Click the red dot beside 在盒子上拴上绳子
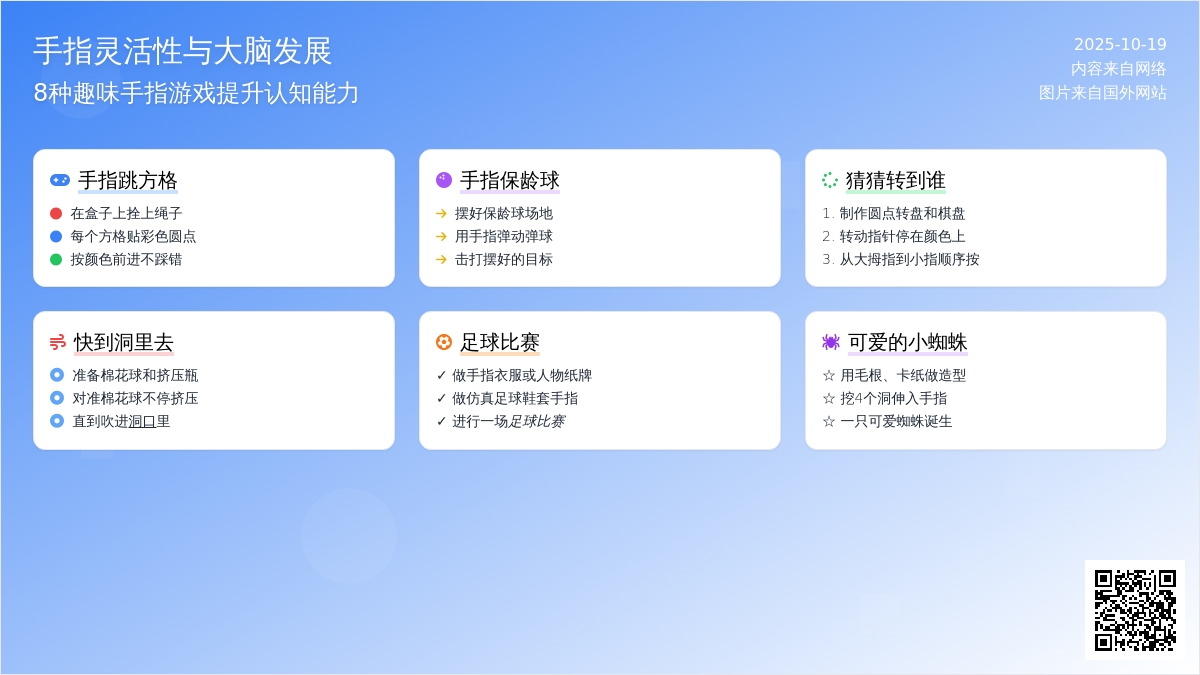The width and height of the screenshot is (1200, 675). (56, 213)
